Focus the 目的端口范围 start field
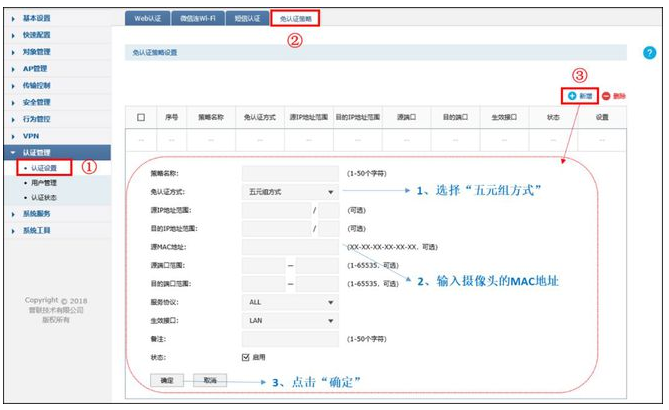Screen dimensions: 669x410 (263, 284)
